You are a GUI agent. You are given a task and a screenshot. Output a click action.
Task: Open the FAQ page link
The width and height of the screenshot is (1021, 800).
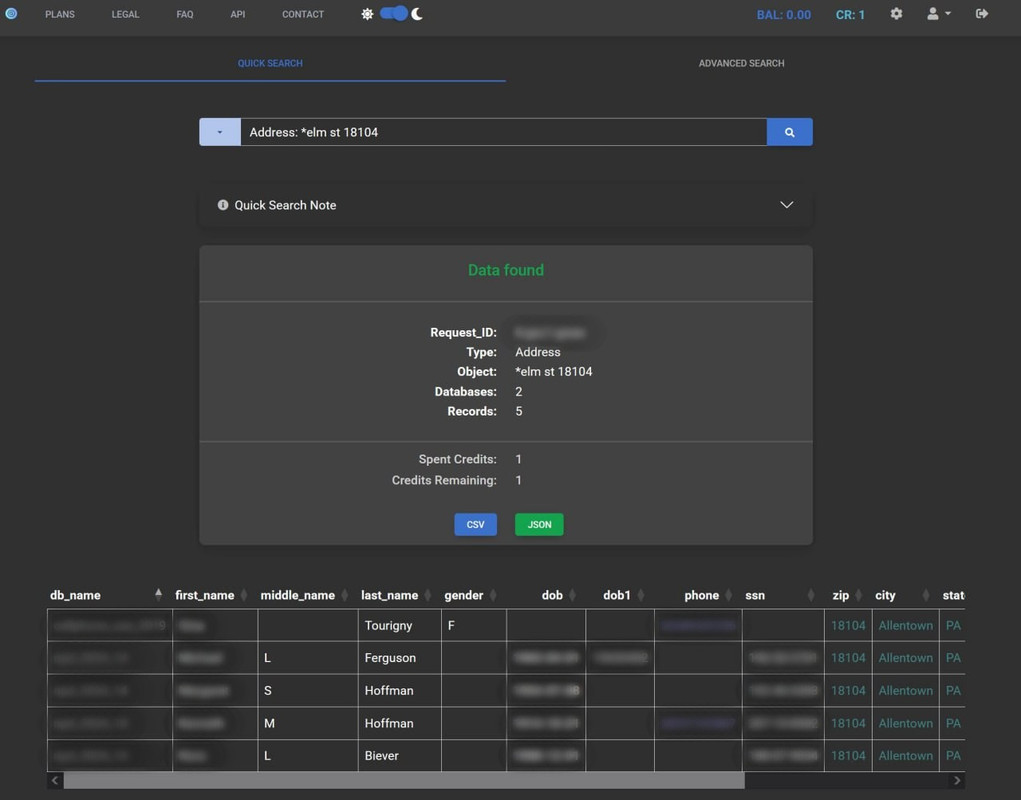point(185,15)
